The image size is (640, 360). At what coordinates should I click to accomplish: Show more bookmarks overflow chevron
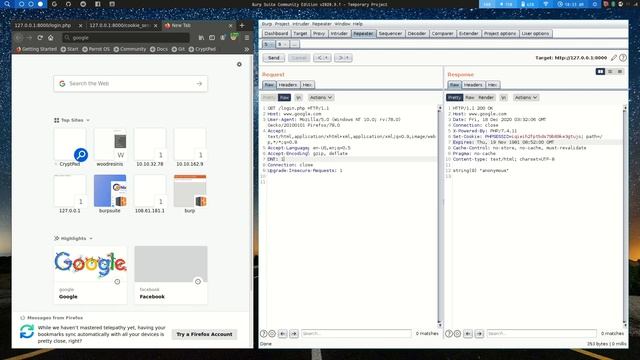[247, 49]
